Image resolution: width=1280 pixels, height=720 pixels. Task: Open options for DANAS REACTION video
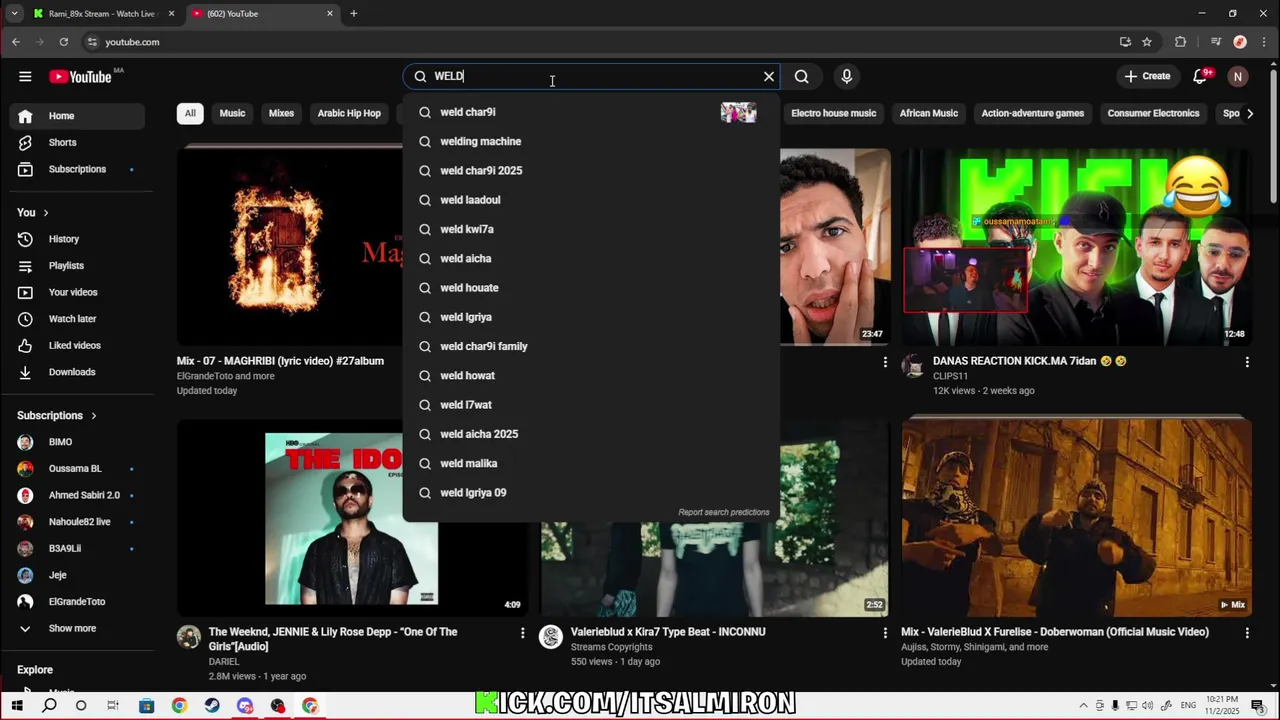[1247, 362]
